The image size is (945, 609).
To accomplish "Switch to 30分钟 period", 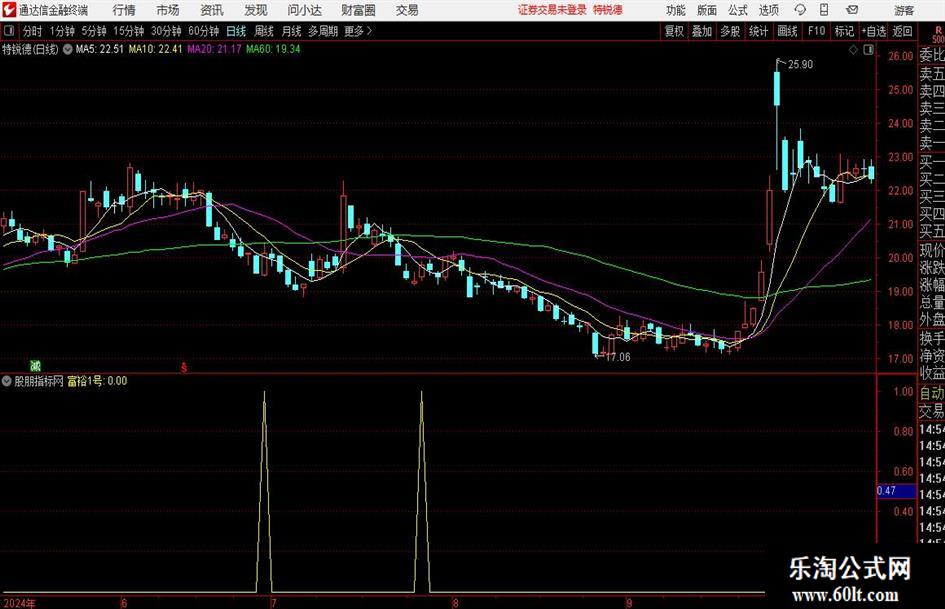I will click(x=166, y=31).
